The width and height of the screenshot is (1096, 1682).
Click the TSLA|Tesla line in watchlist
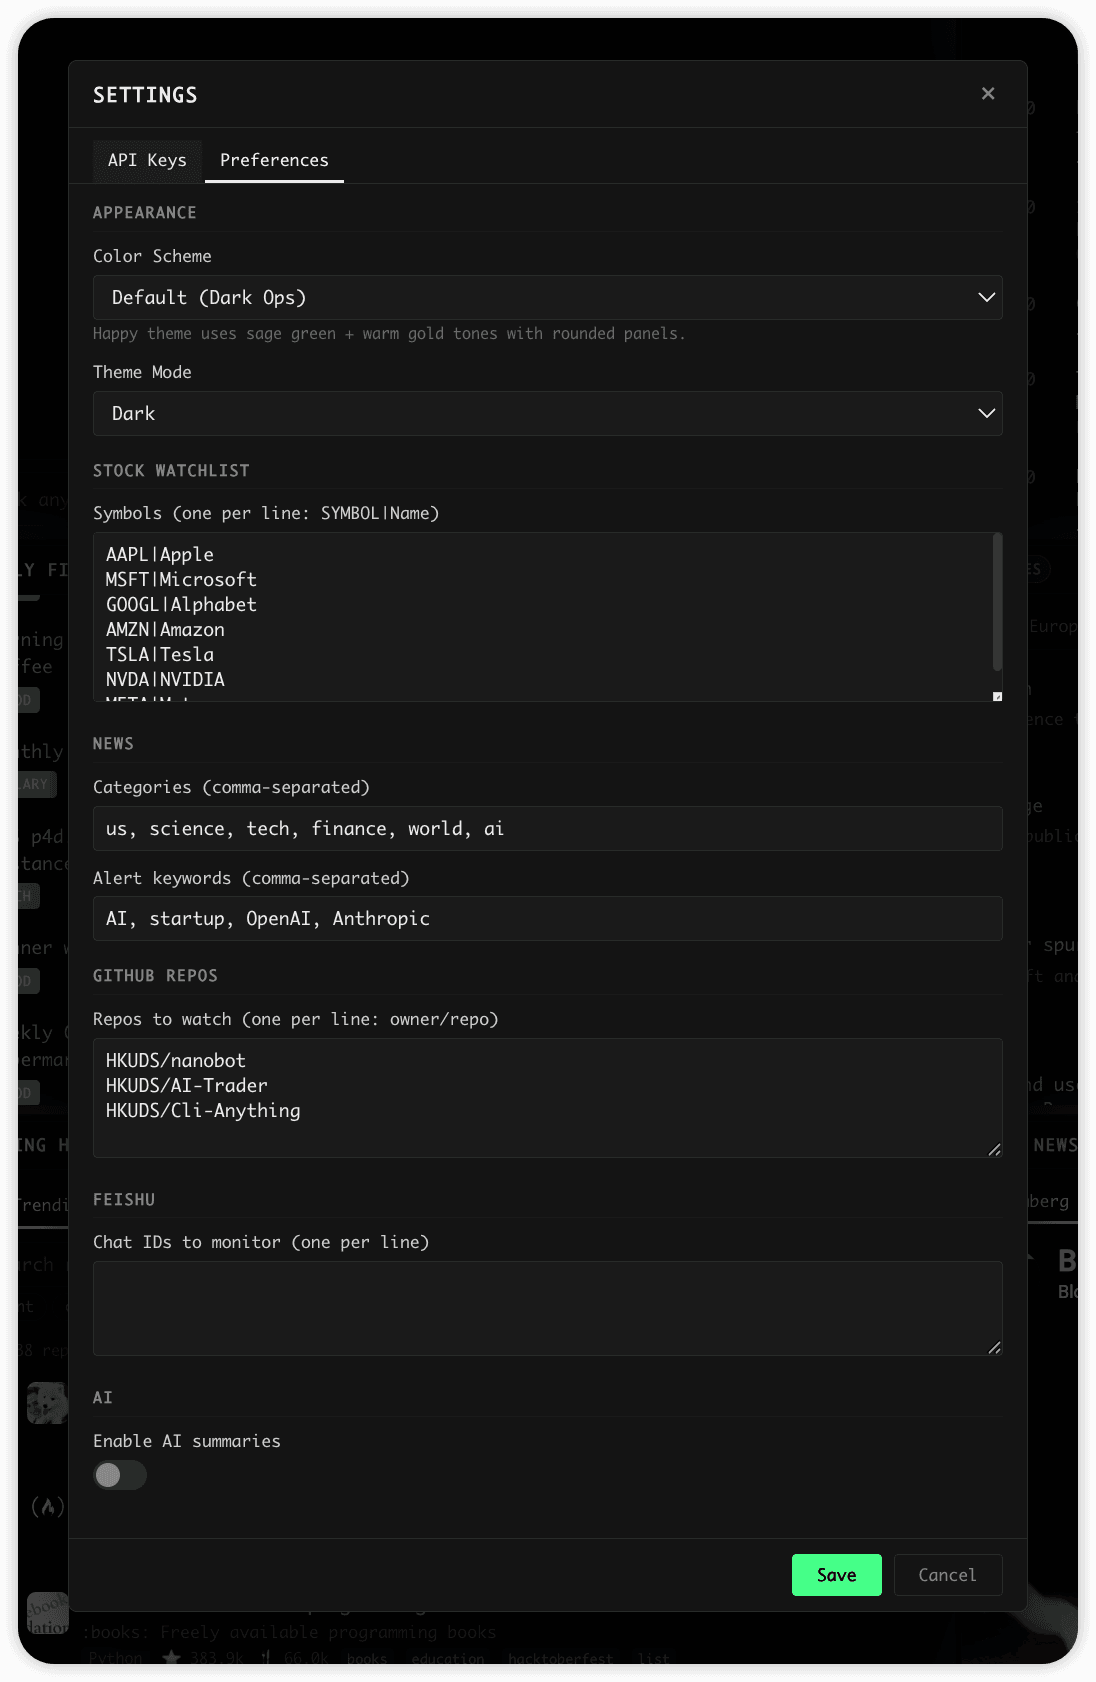pos(160,654)
